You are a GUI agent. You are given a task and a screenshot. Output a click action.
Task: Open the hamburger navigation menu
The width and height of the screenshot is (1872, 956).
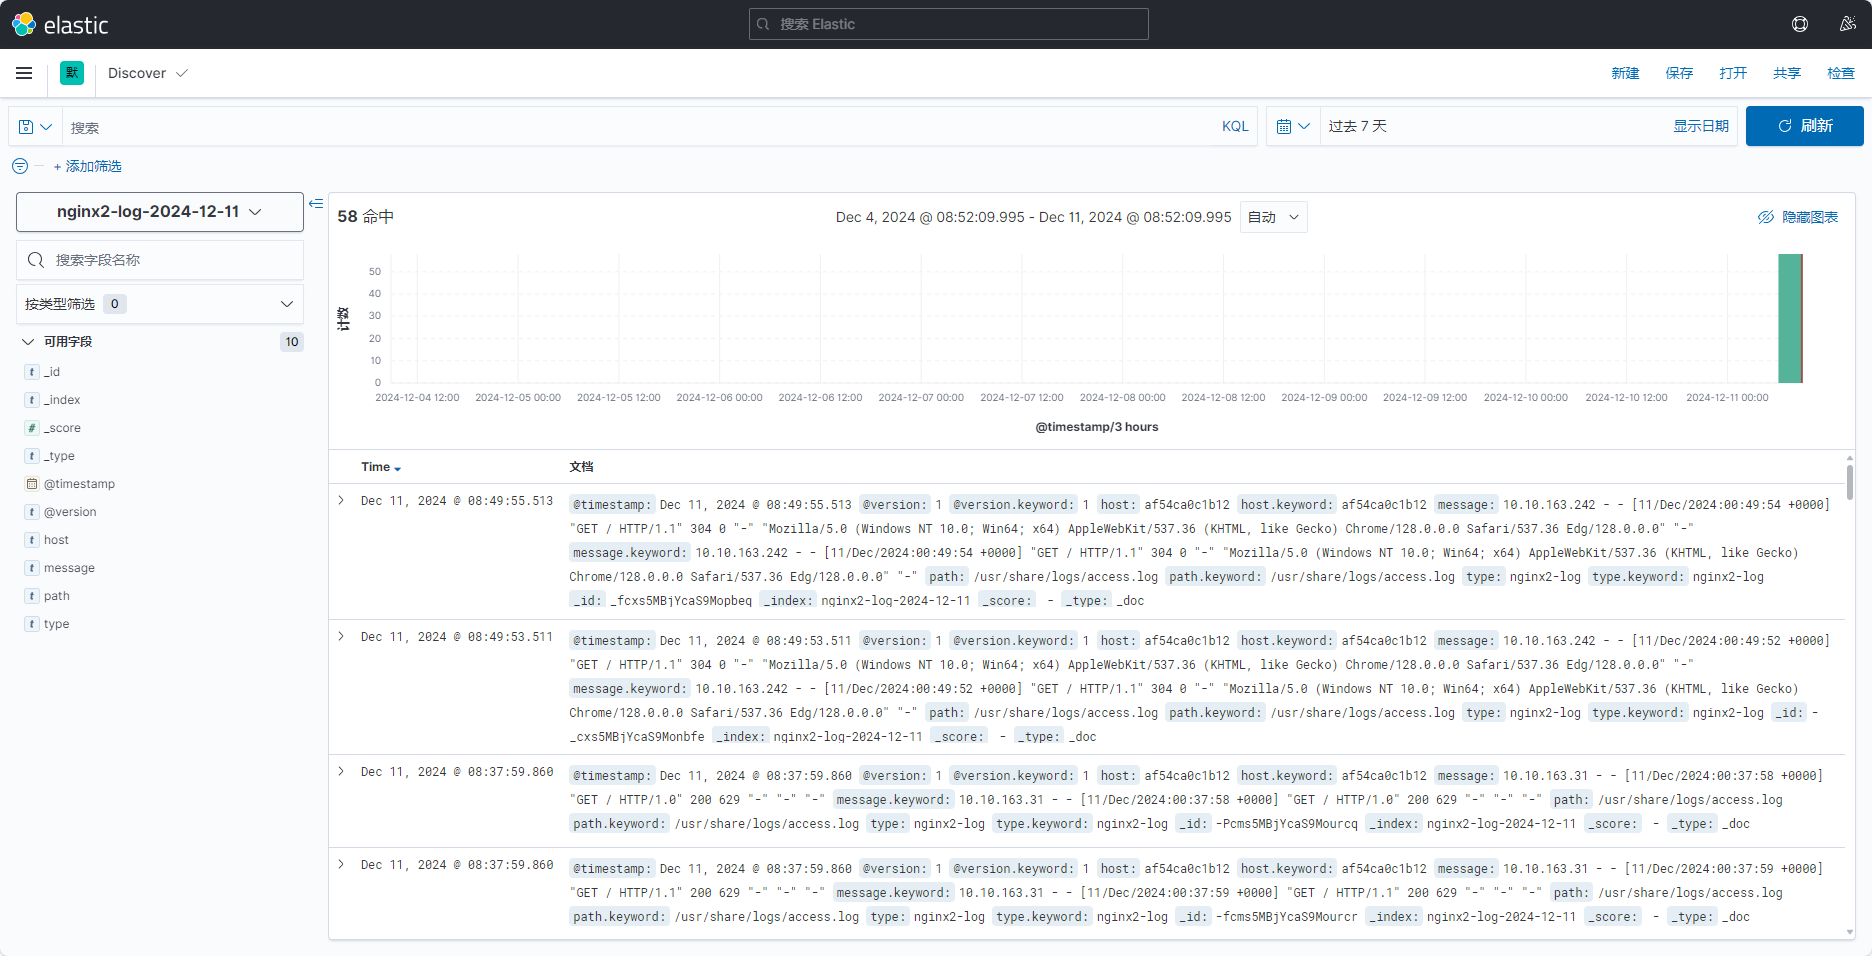[24, 73]
